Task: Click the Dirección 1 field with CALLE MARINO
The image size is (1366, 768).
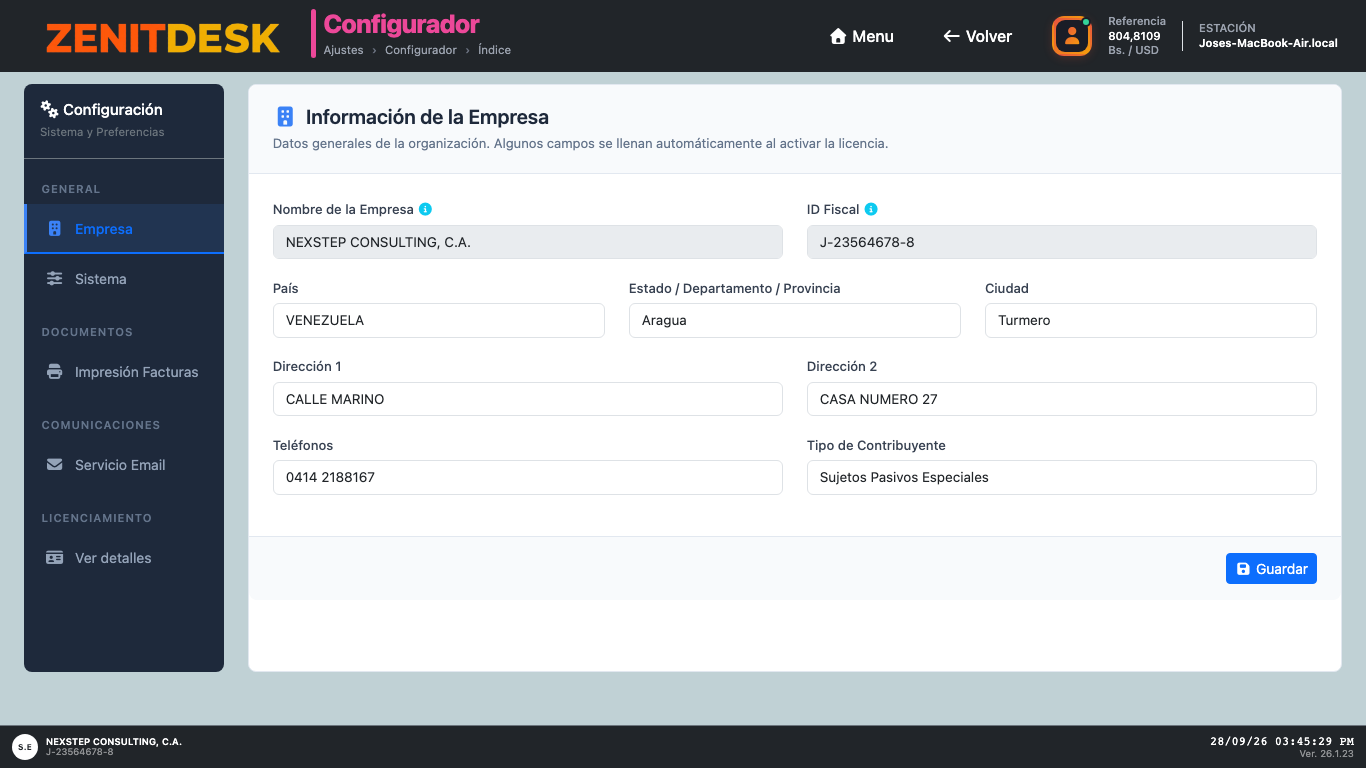Action: tap(528, 399)
